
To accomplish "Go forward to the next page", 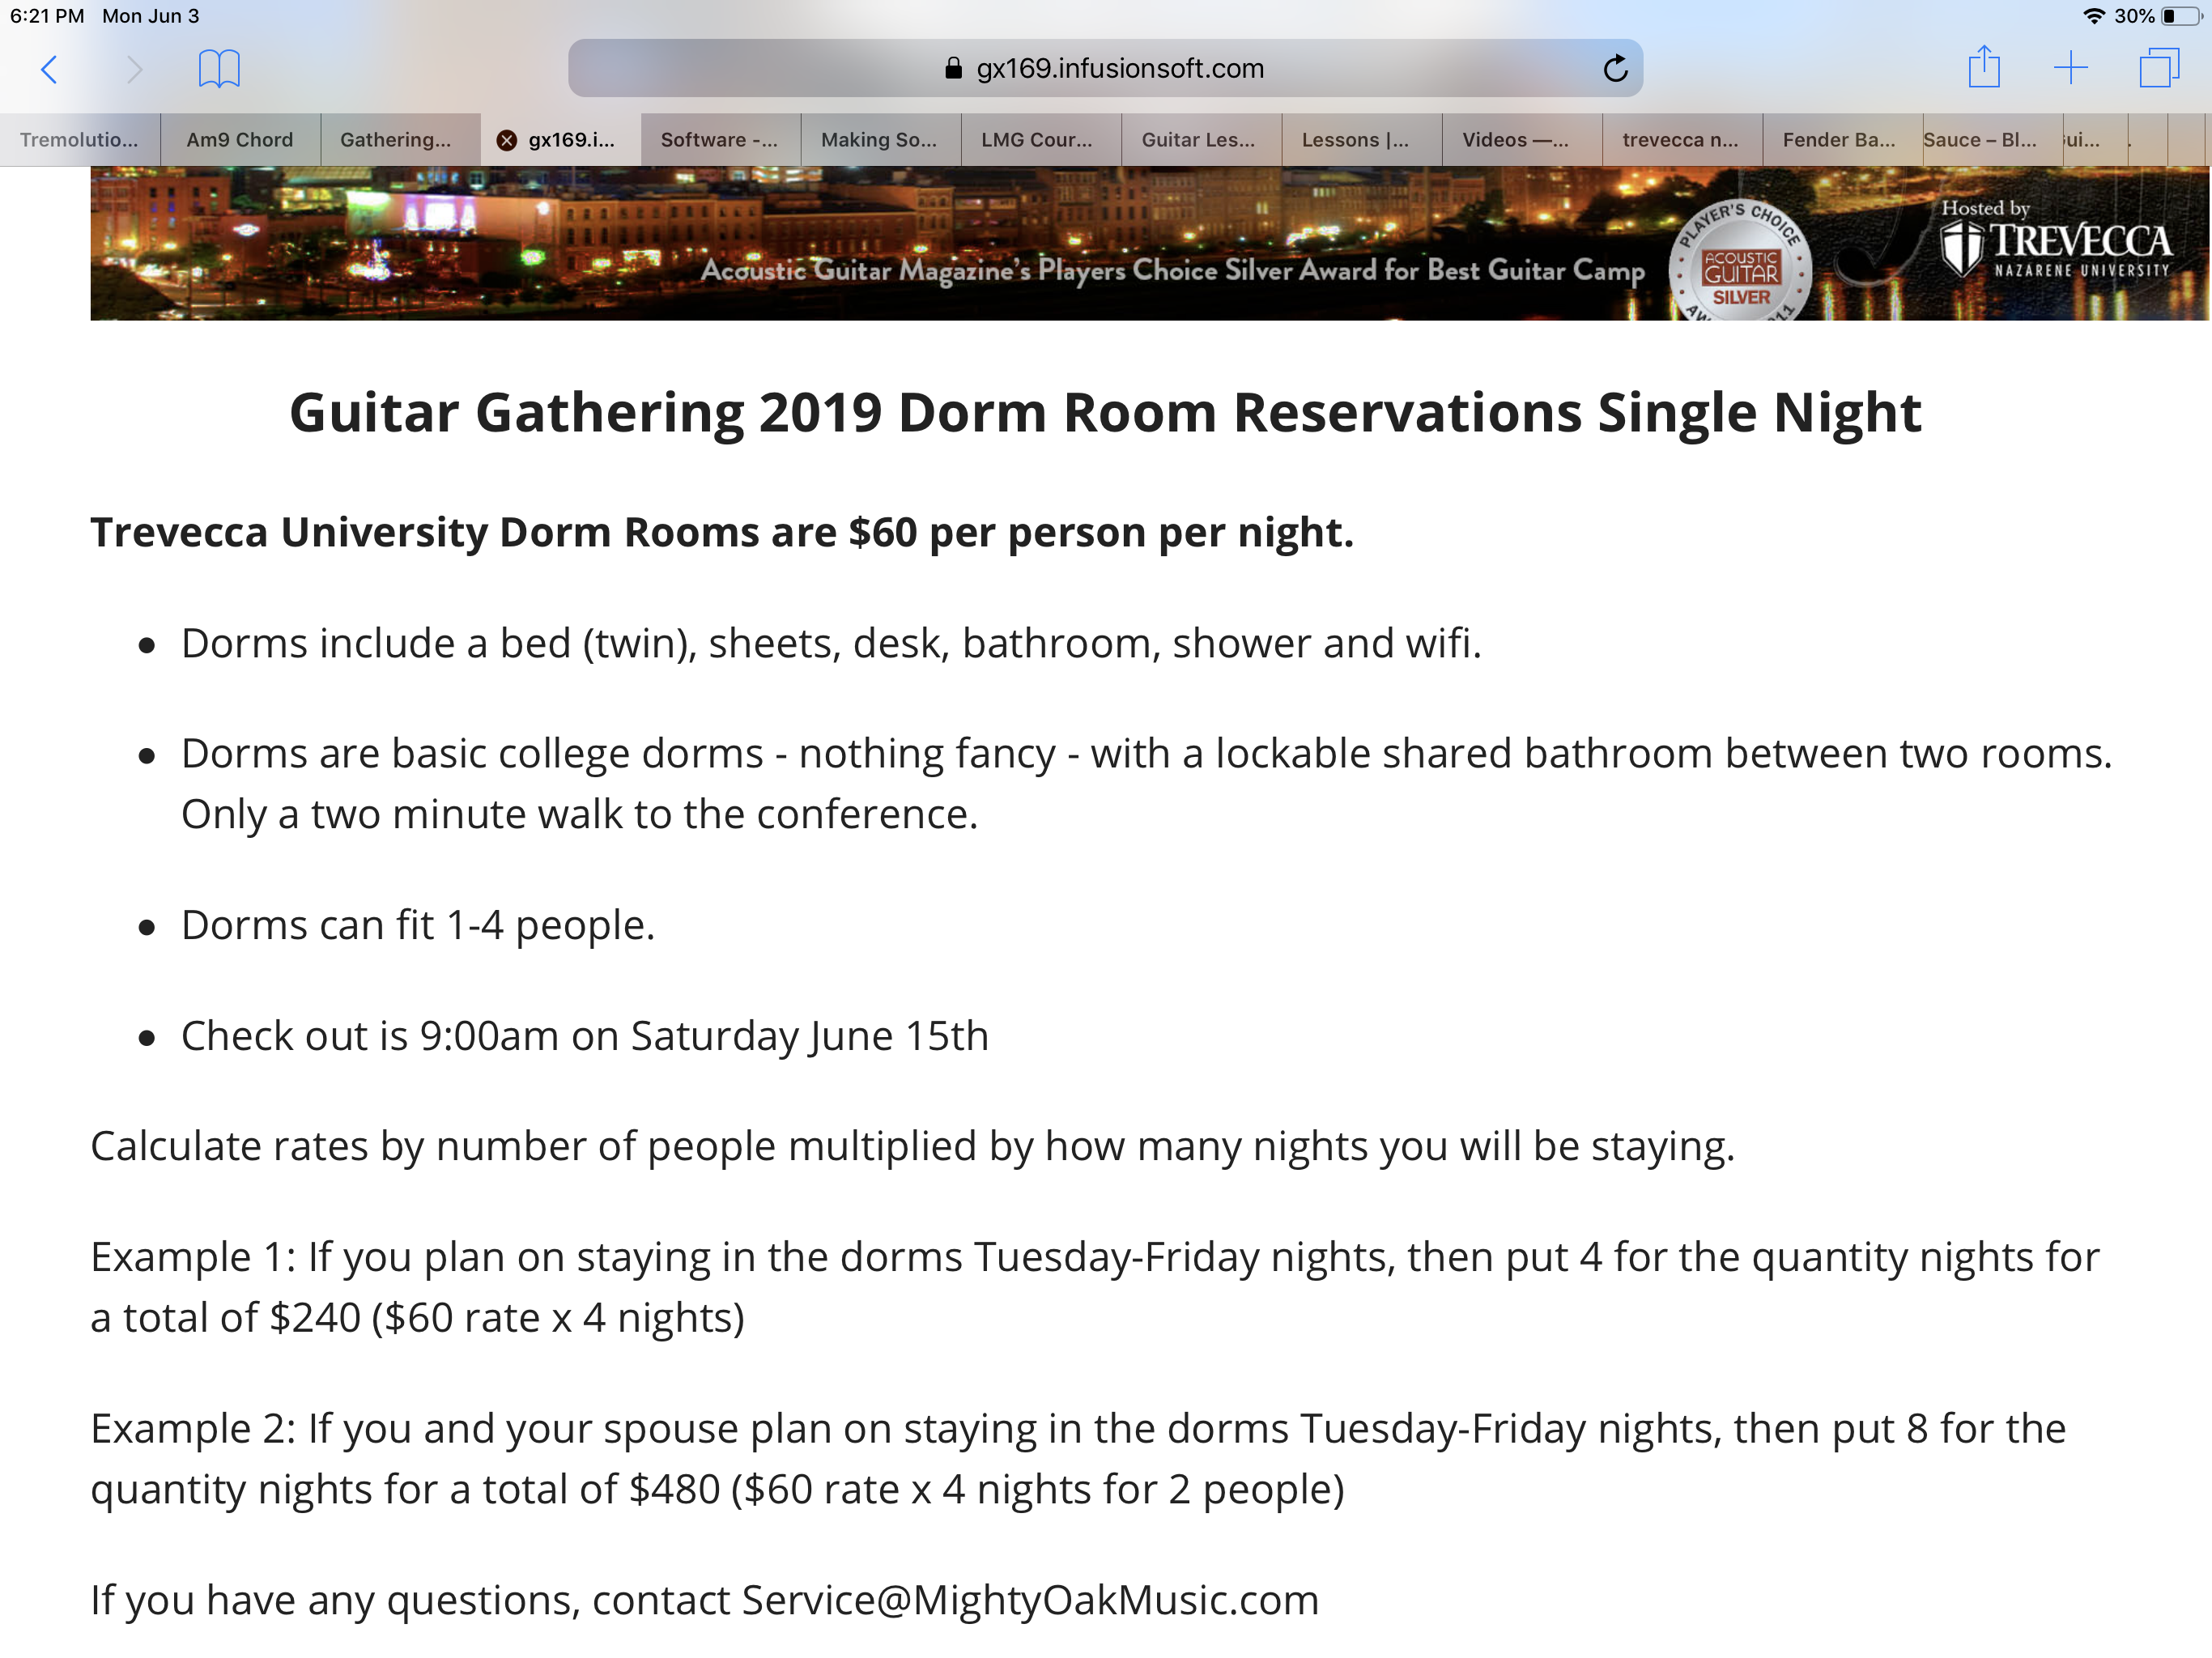I will [135, 69].
